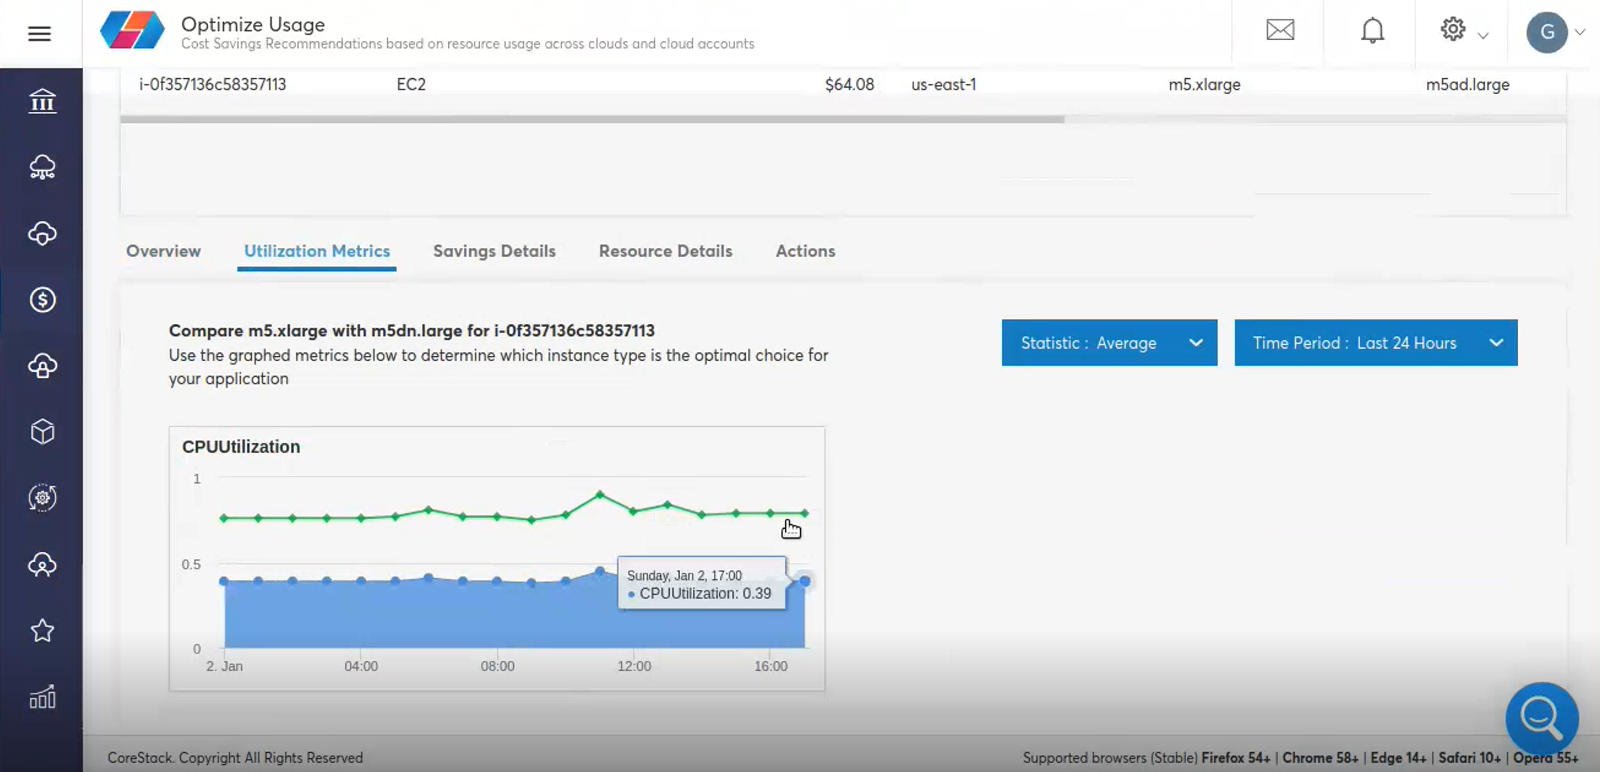Click the EC2 cell in the table row
The width and height of the screenshot is (1600, 772).
[x=411, y=85]
